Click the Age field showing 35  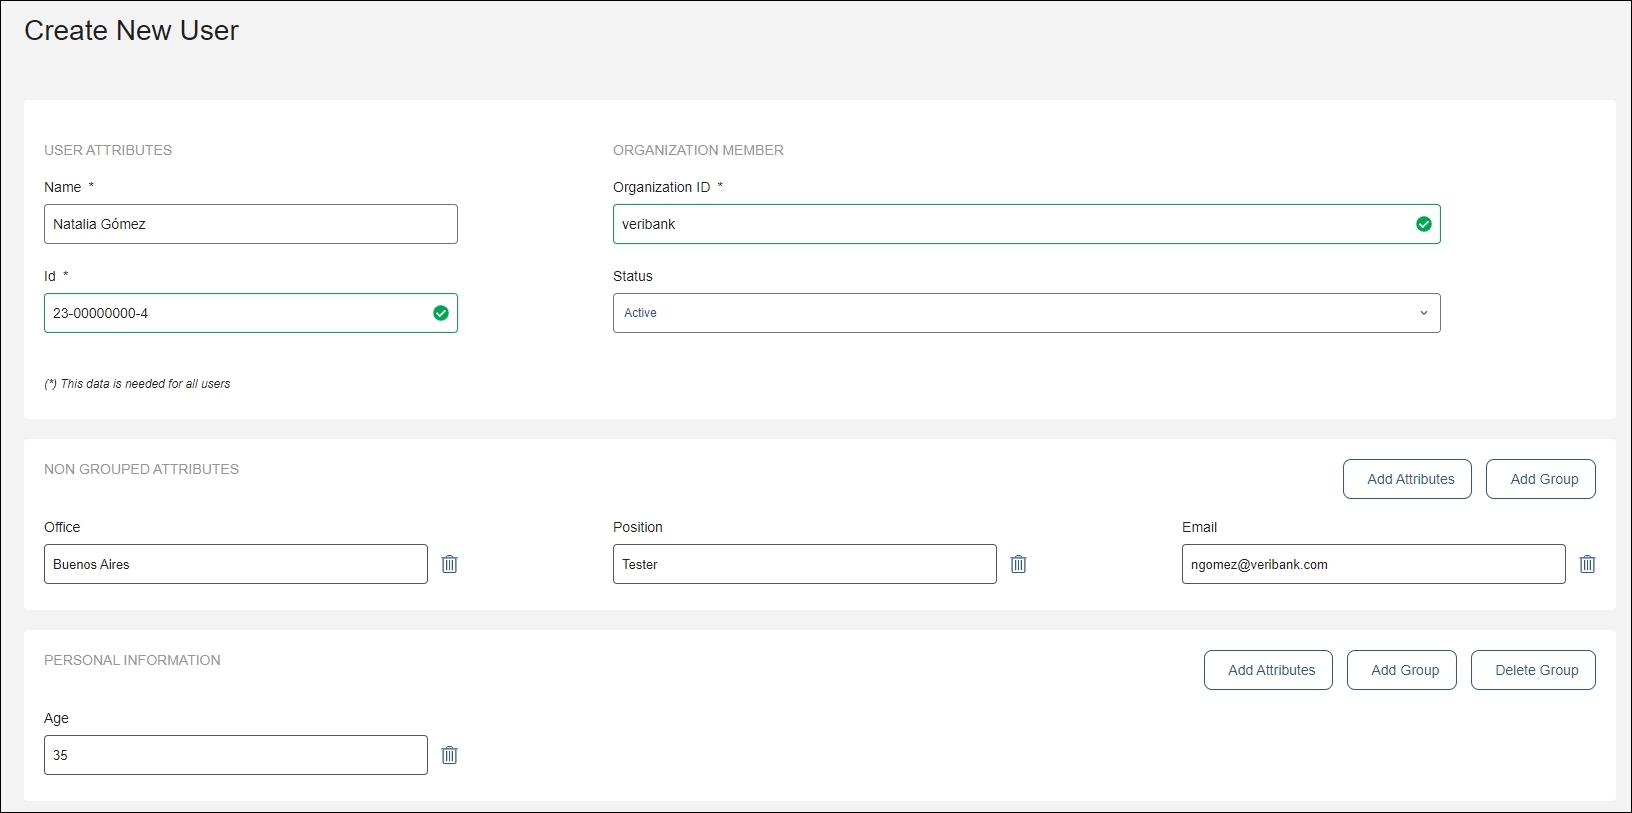tap(235, 755)
